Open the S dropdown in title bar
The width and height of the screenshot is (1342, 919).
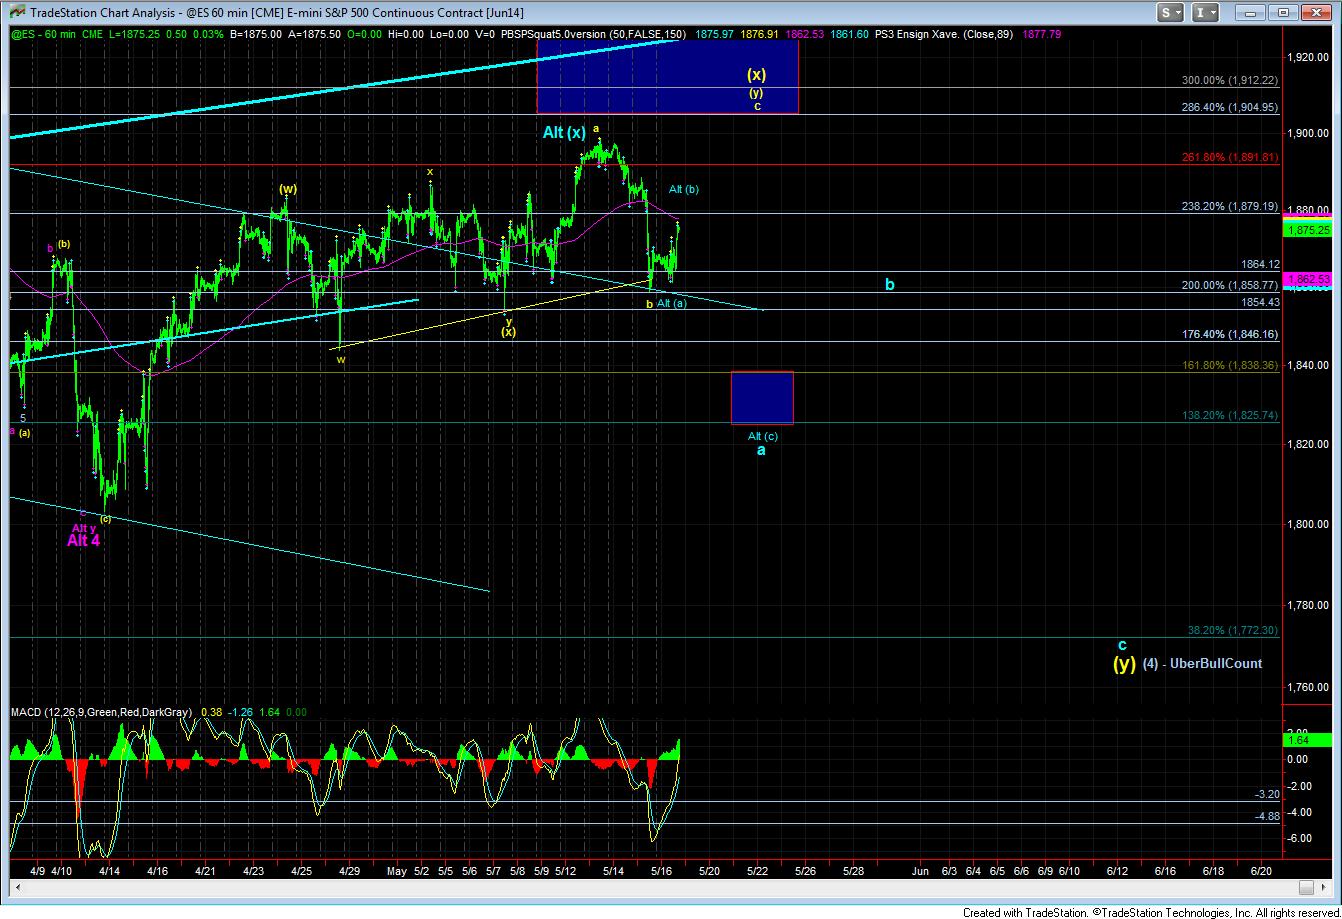pyautogui.click(x=1173, y=12)
